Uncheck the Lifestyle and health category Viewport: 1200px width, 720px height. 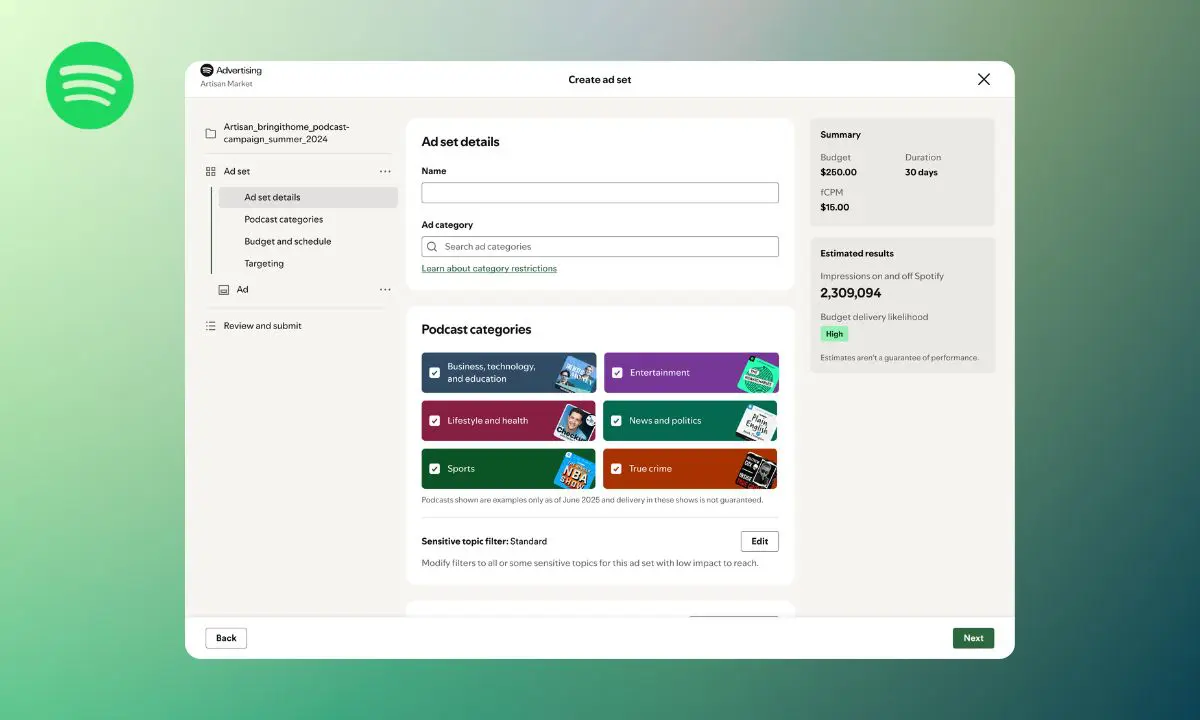(x=434, y=421)
